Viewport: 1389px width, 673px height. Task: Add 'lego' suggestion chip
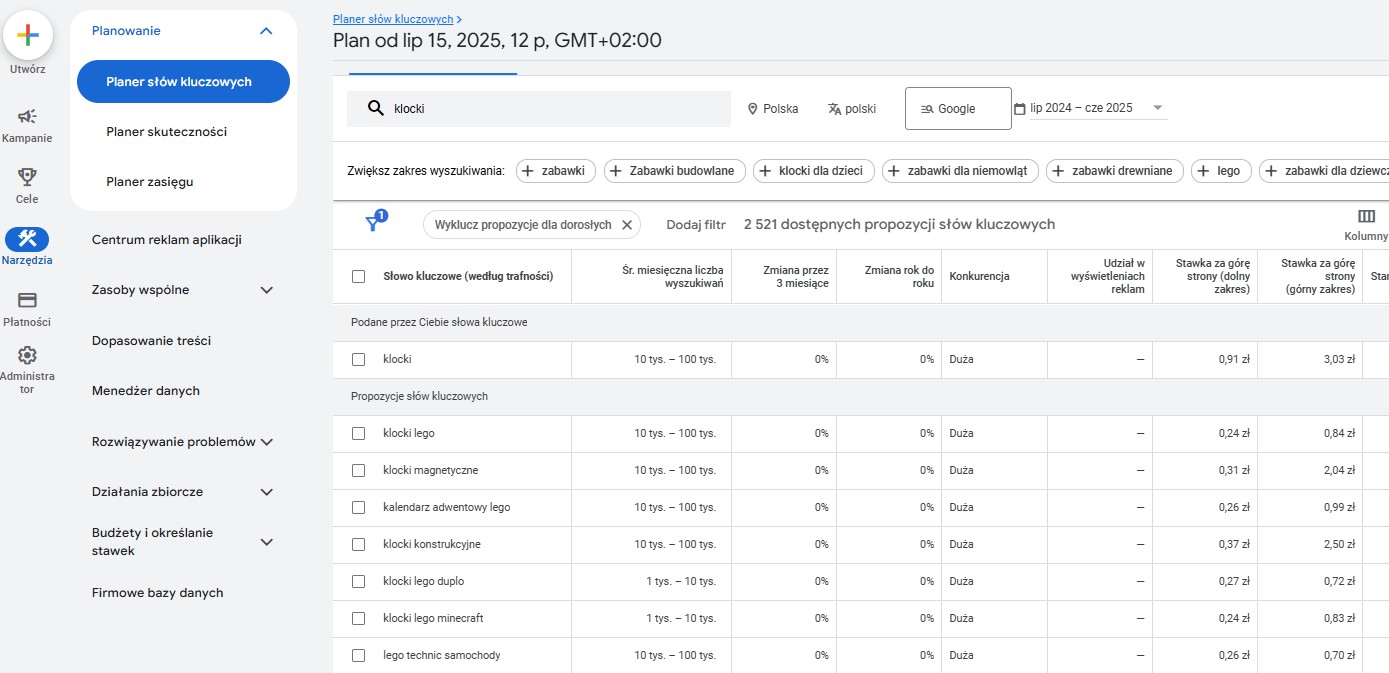click(1221, 171)
